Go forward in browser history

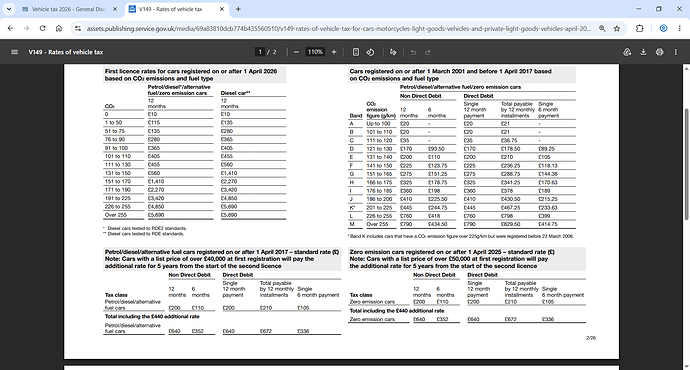click(x=26, y=28)
